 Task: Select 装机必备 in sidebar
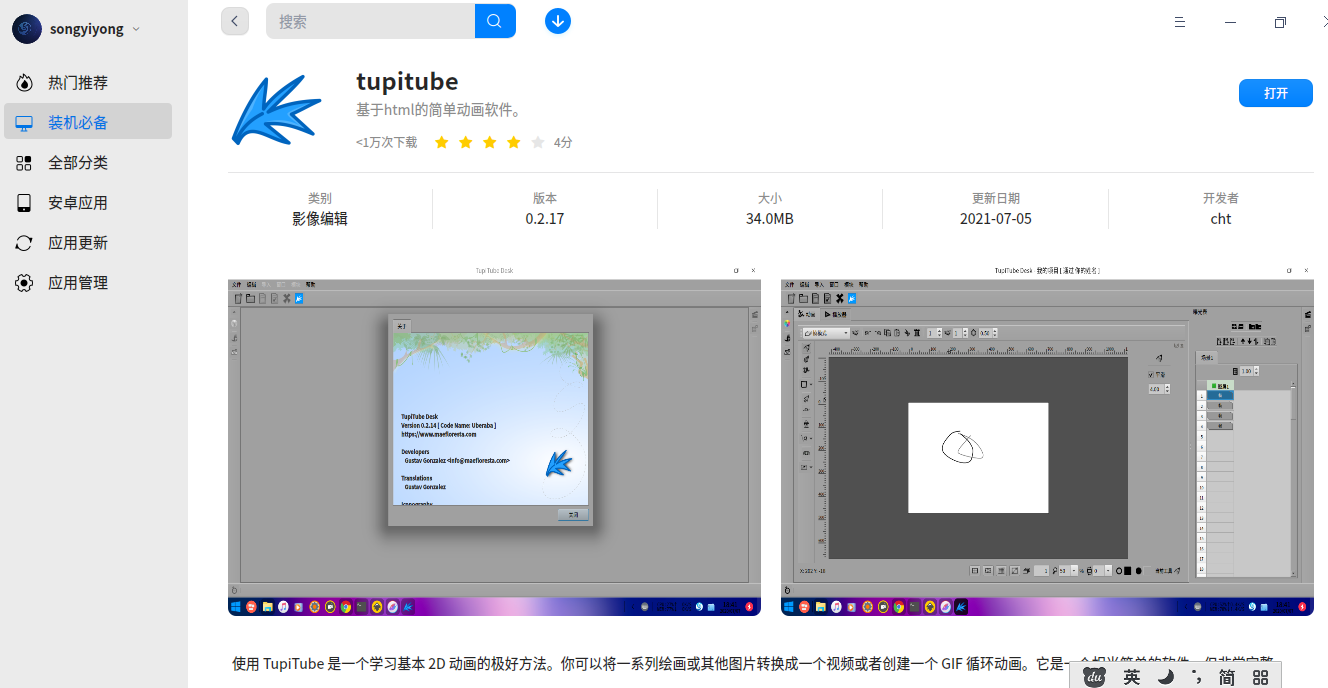[x=88, y=123]
